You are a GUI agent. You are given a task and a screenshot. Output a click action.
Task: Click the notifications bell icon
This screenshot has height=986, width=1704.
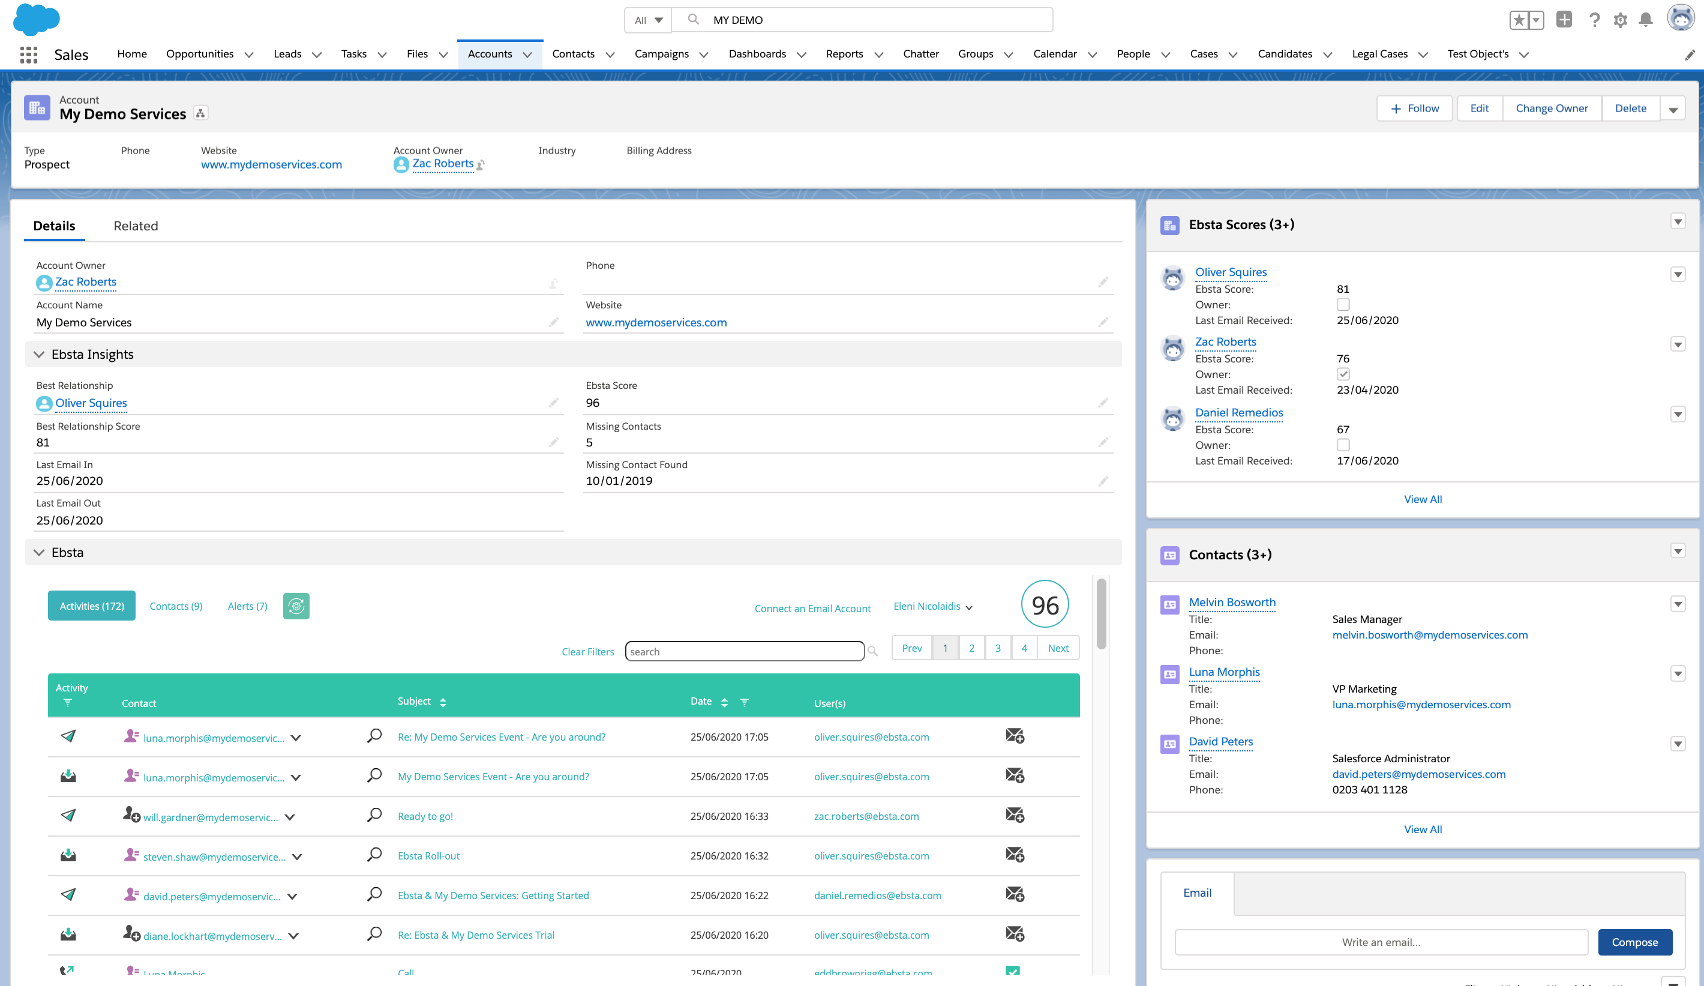(x=1645, y=20)
